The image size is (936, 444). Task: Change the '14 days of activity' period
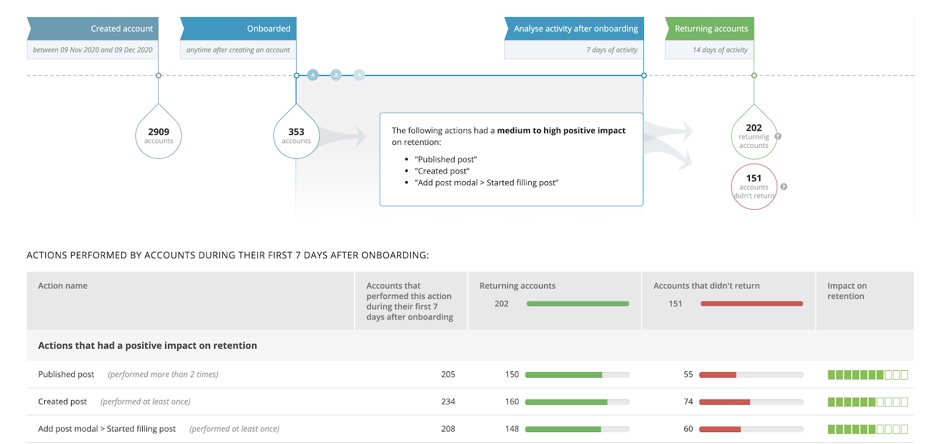tap(709, 50)
